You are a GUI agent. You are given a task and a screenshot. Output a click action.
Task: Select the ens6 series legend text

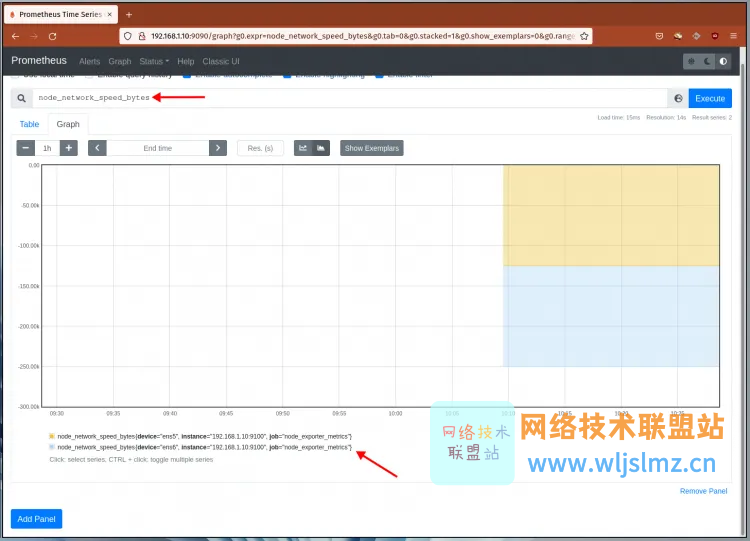point(205,447)
